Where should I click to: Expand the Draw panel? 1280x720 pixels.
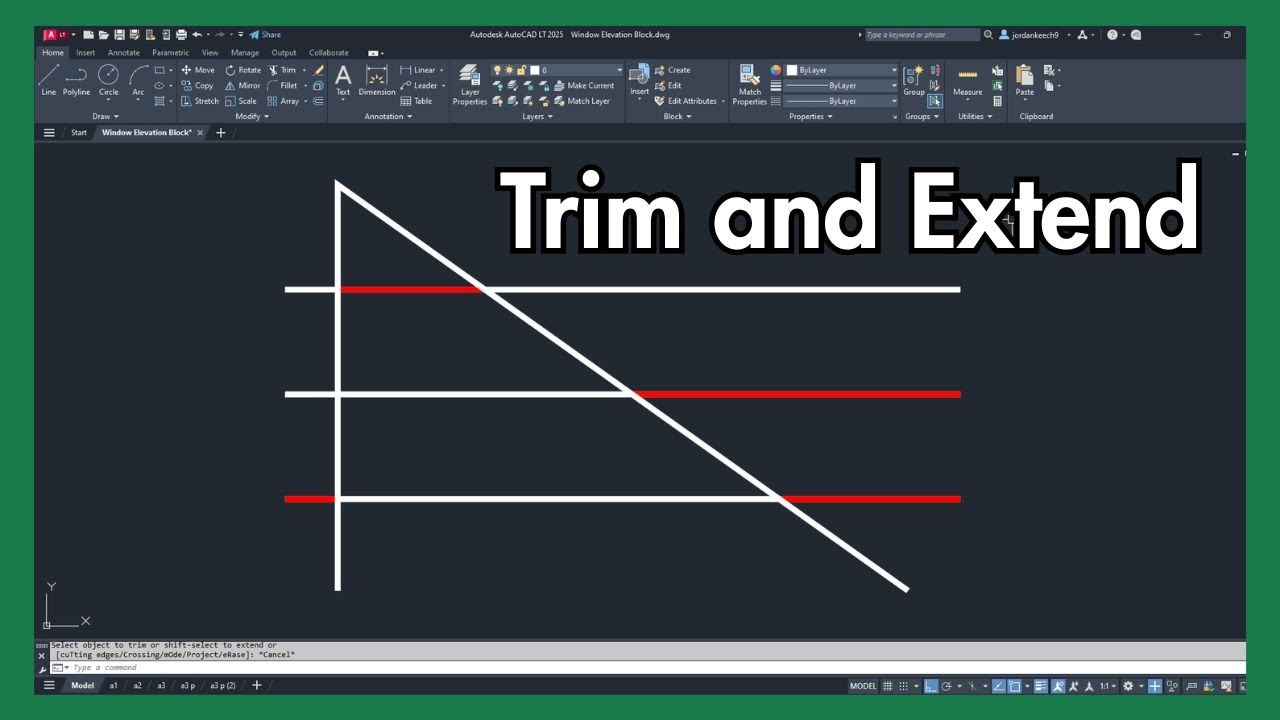pyautogui.click(x=105, y=116)
